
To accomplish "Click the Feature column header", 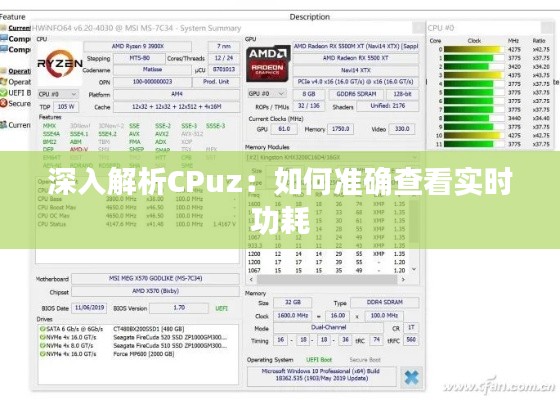I will (x=13, y=17).
